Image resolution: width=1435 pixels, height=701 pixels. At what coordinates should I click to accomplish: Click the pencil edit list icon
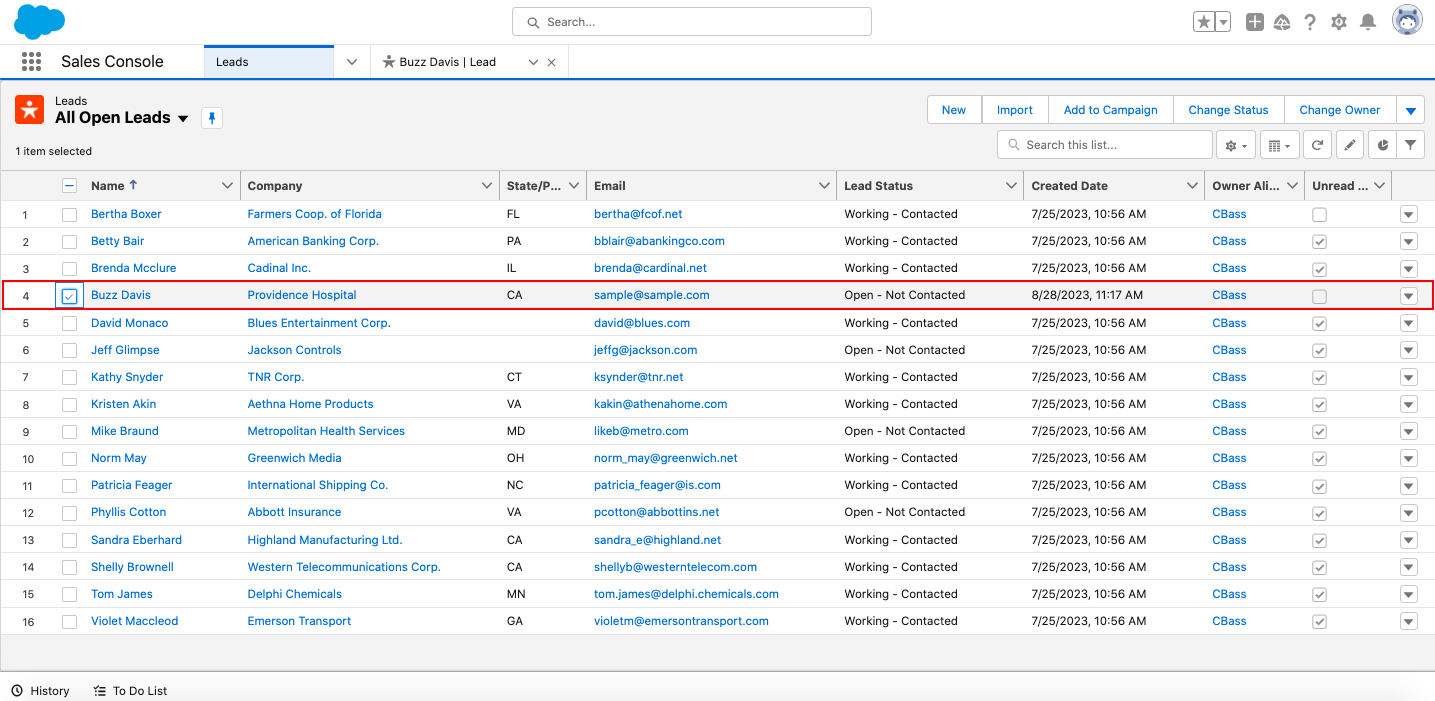pos(1350,145)
